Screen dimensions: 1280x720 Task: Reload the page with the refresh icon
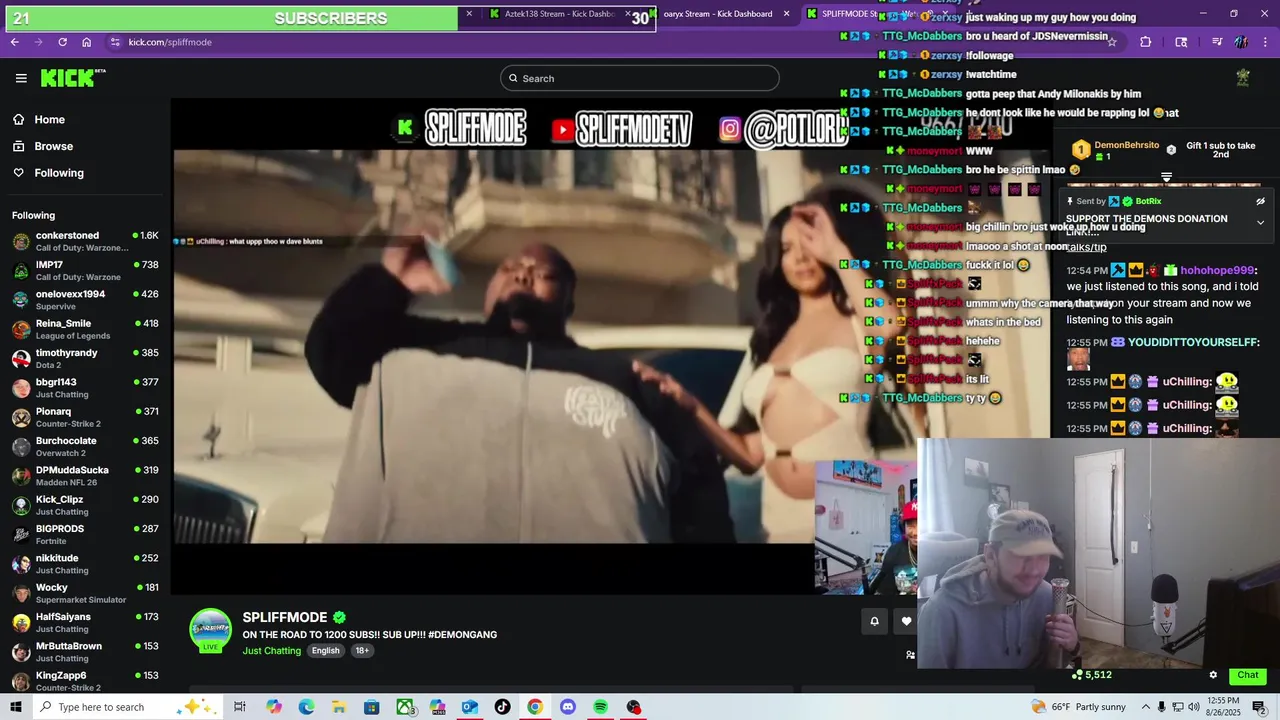click(62, 42)
